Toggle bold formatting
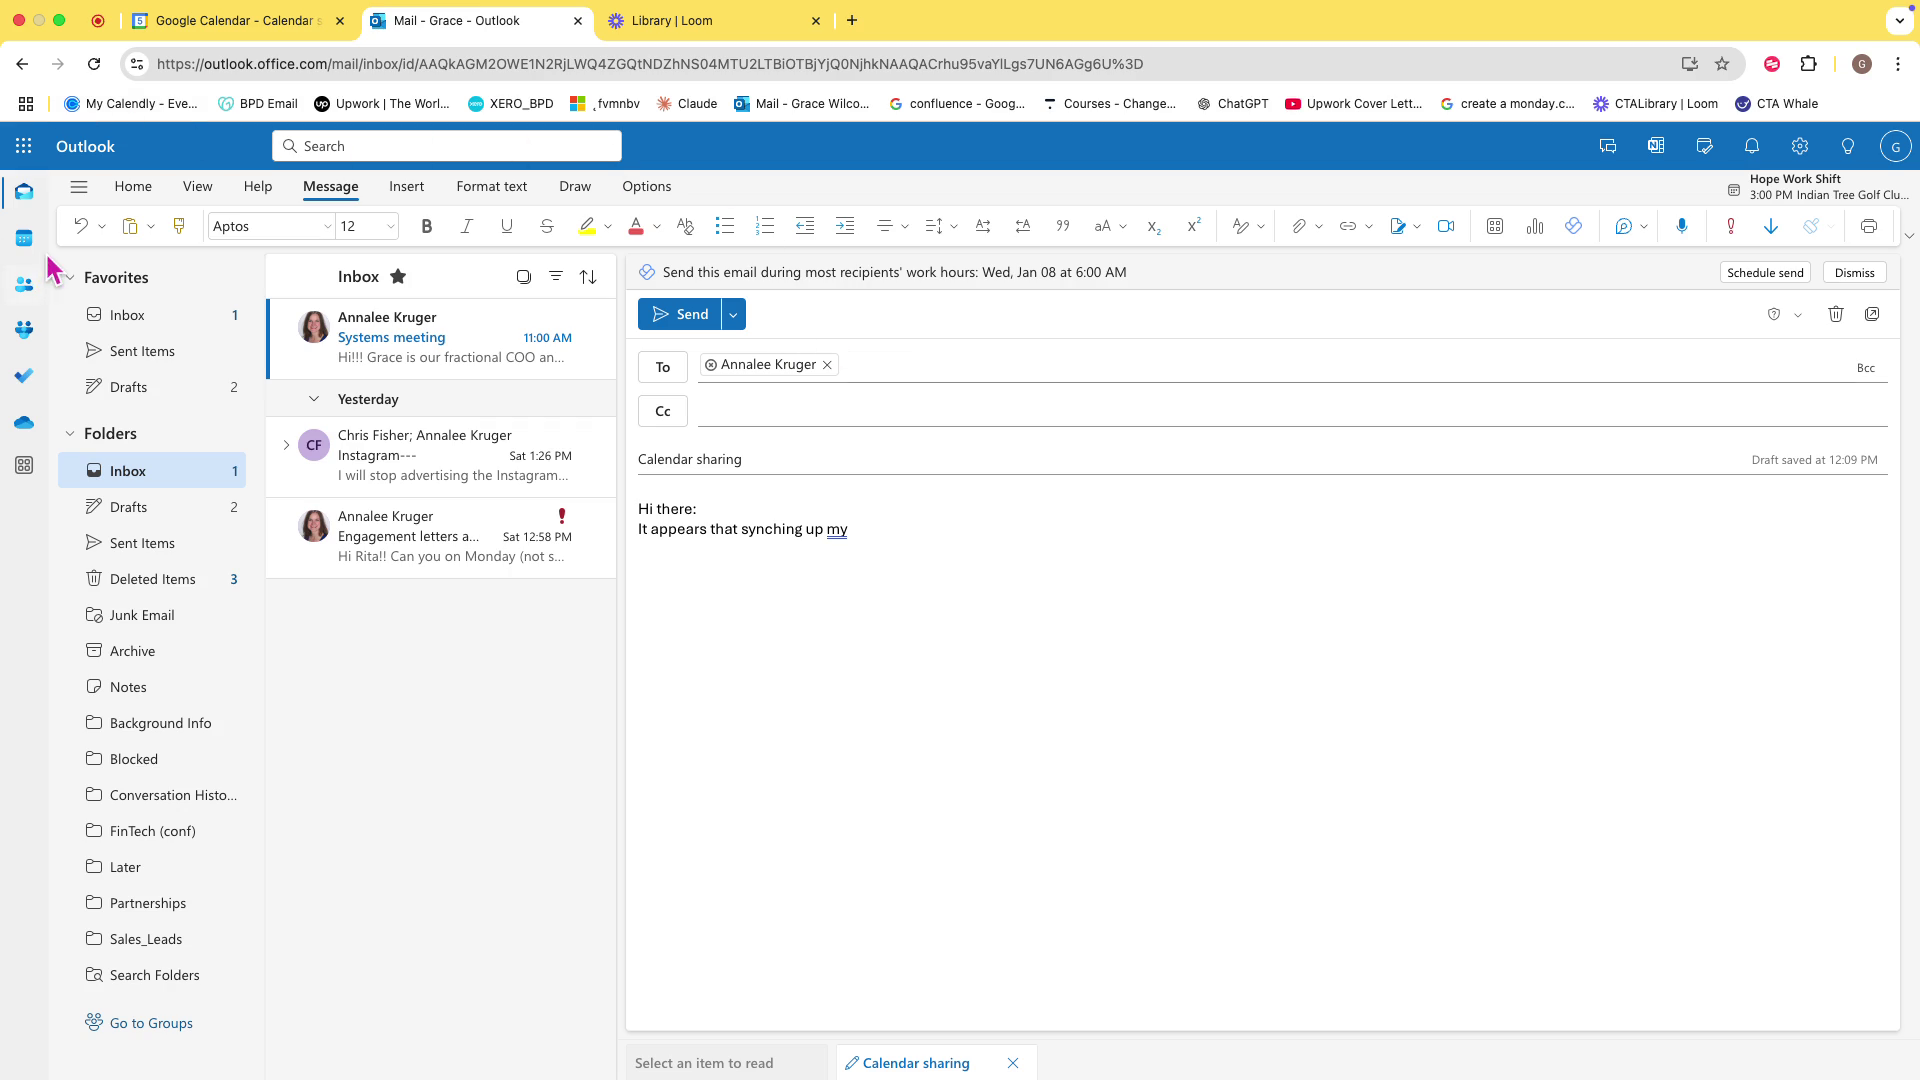Screen dimensions: 1920x1080 427,227
